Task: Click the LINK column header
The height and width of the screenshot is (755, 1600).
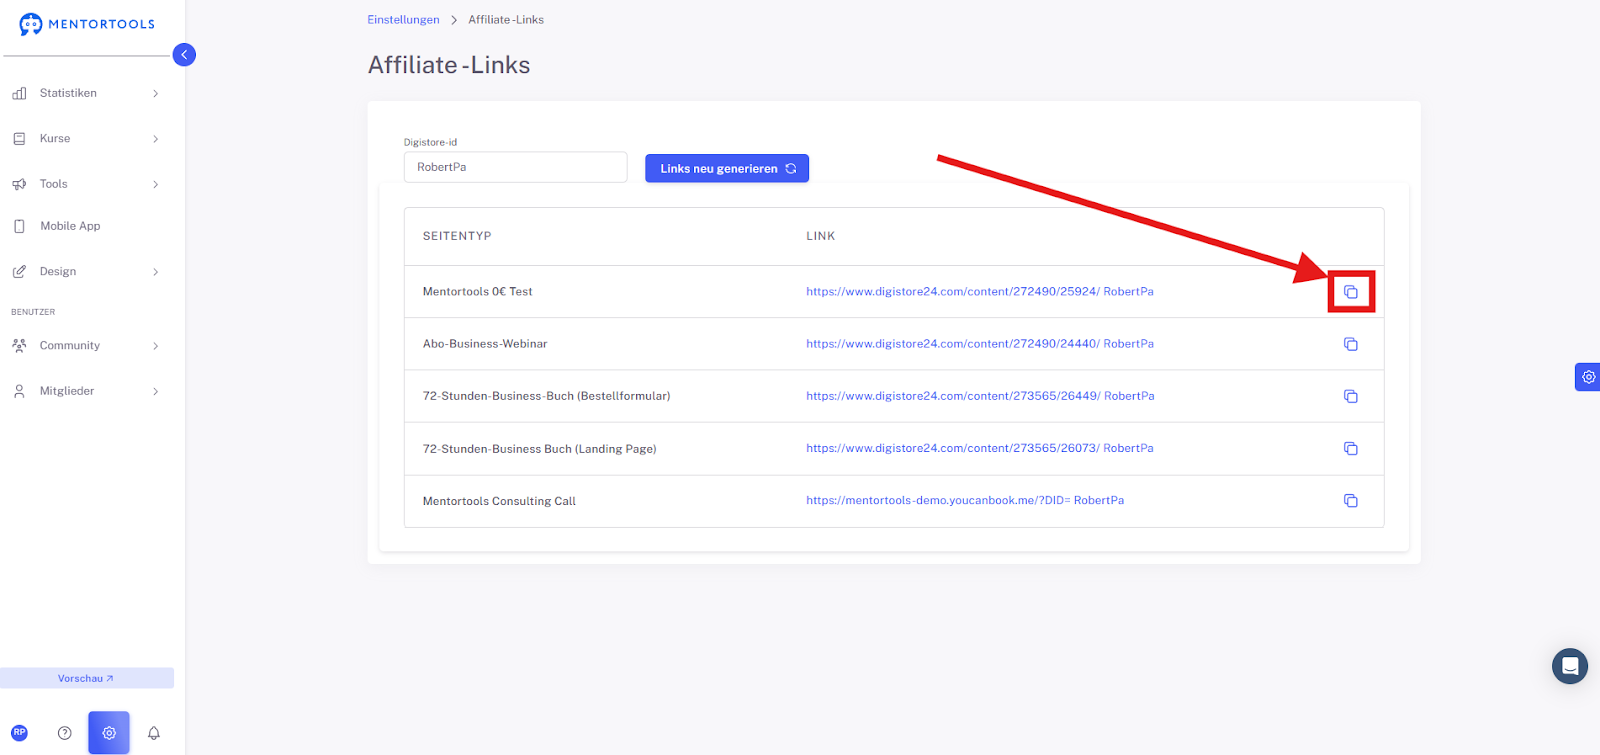Action: pyautogui.click(x=820, y=236)
